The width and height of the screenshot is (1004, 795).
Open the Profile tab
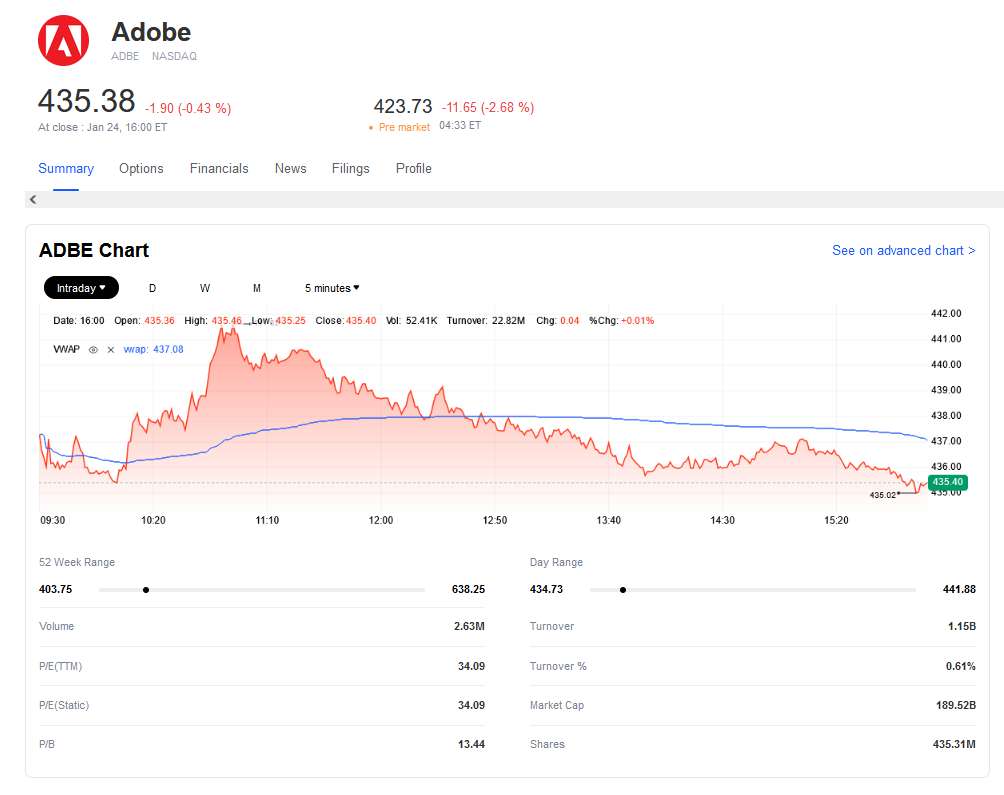coord(413,169)
